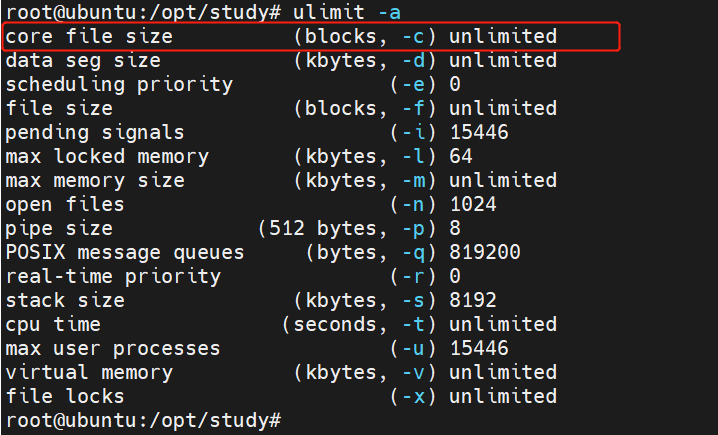This screenshot has height=435, width=718.
Task: Click the 0 value for scheduling priority
Action: coord(455,84)
